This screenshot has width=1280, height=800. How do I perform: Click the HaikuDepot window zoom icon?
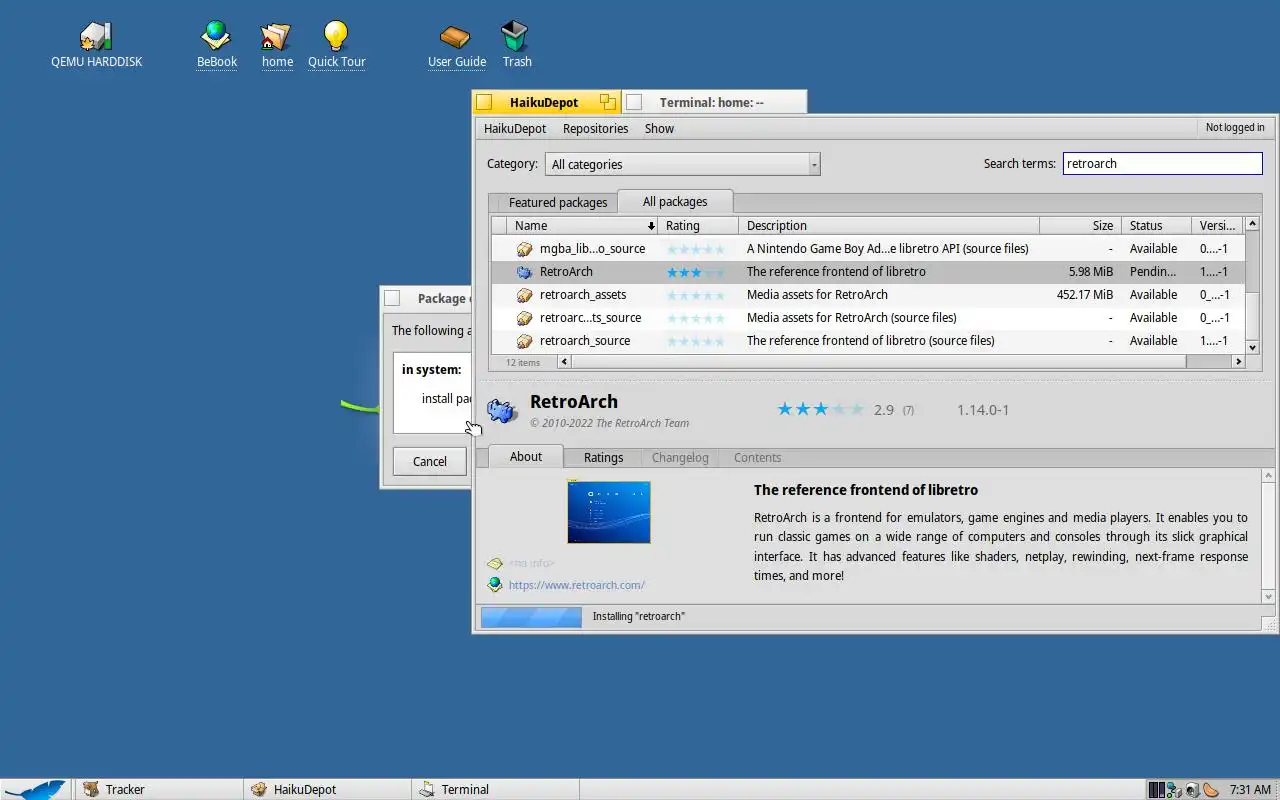(607, 102)
